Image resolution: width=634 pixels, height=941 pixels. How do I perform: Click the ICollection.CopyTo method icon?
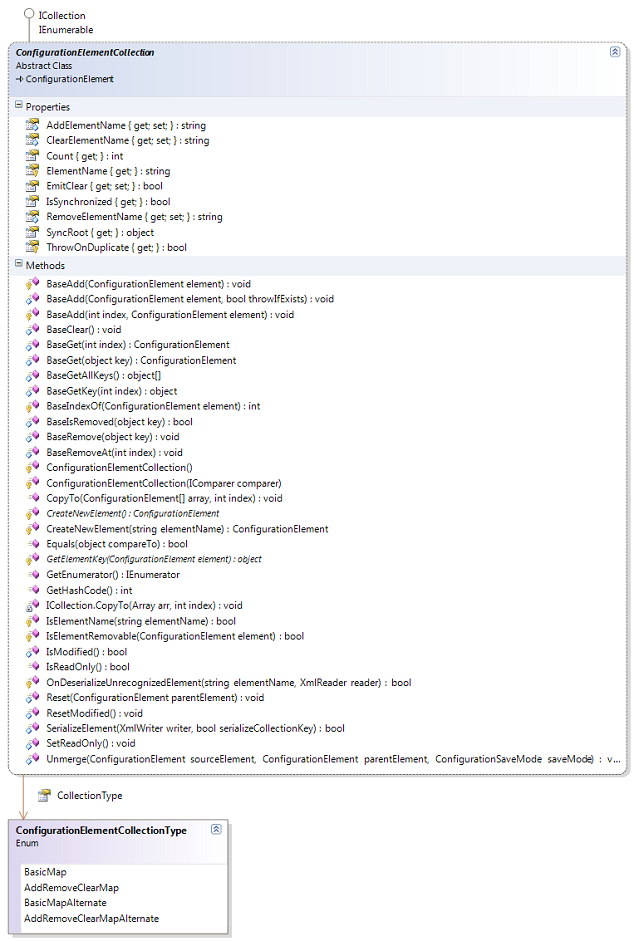click(32, 605)
